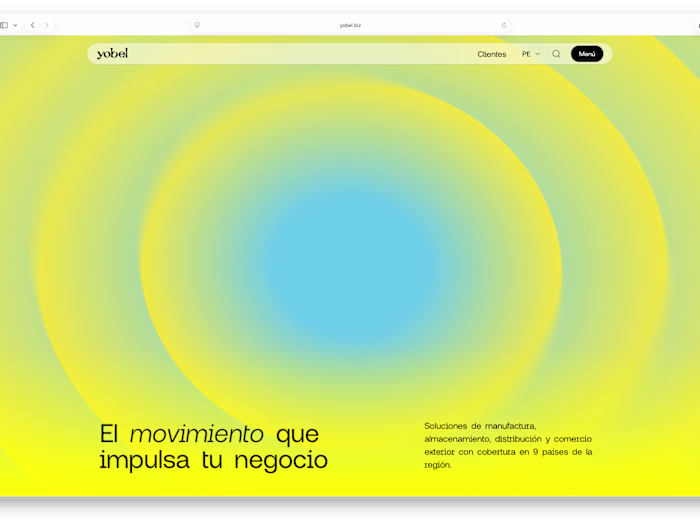The image size is (700, 525).
Task: Select headline 'El movimiento que impulsa tu negocio'
Action: pyautogui.click(x=213, y=446)
